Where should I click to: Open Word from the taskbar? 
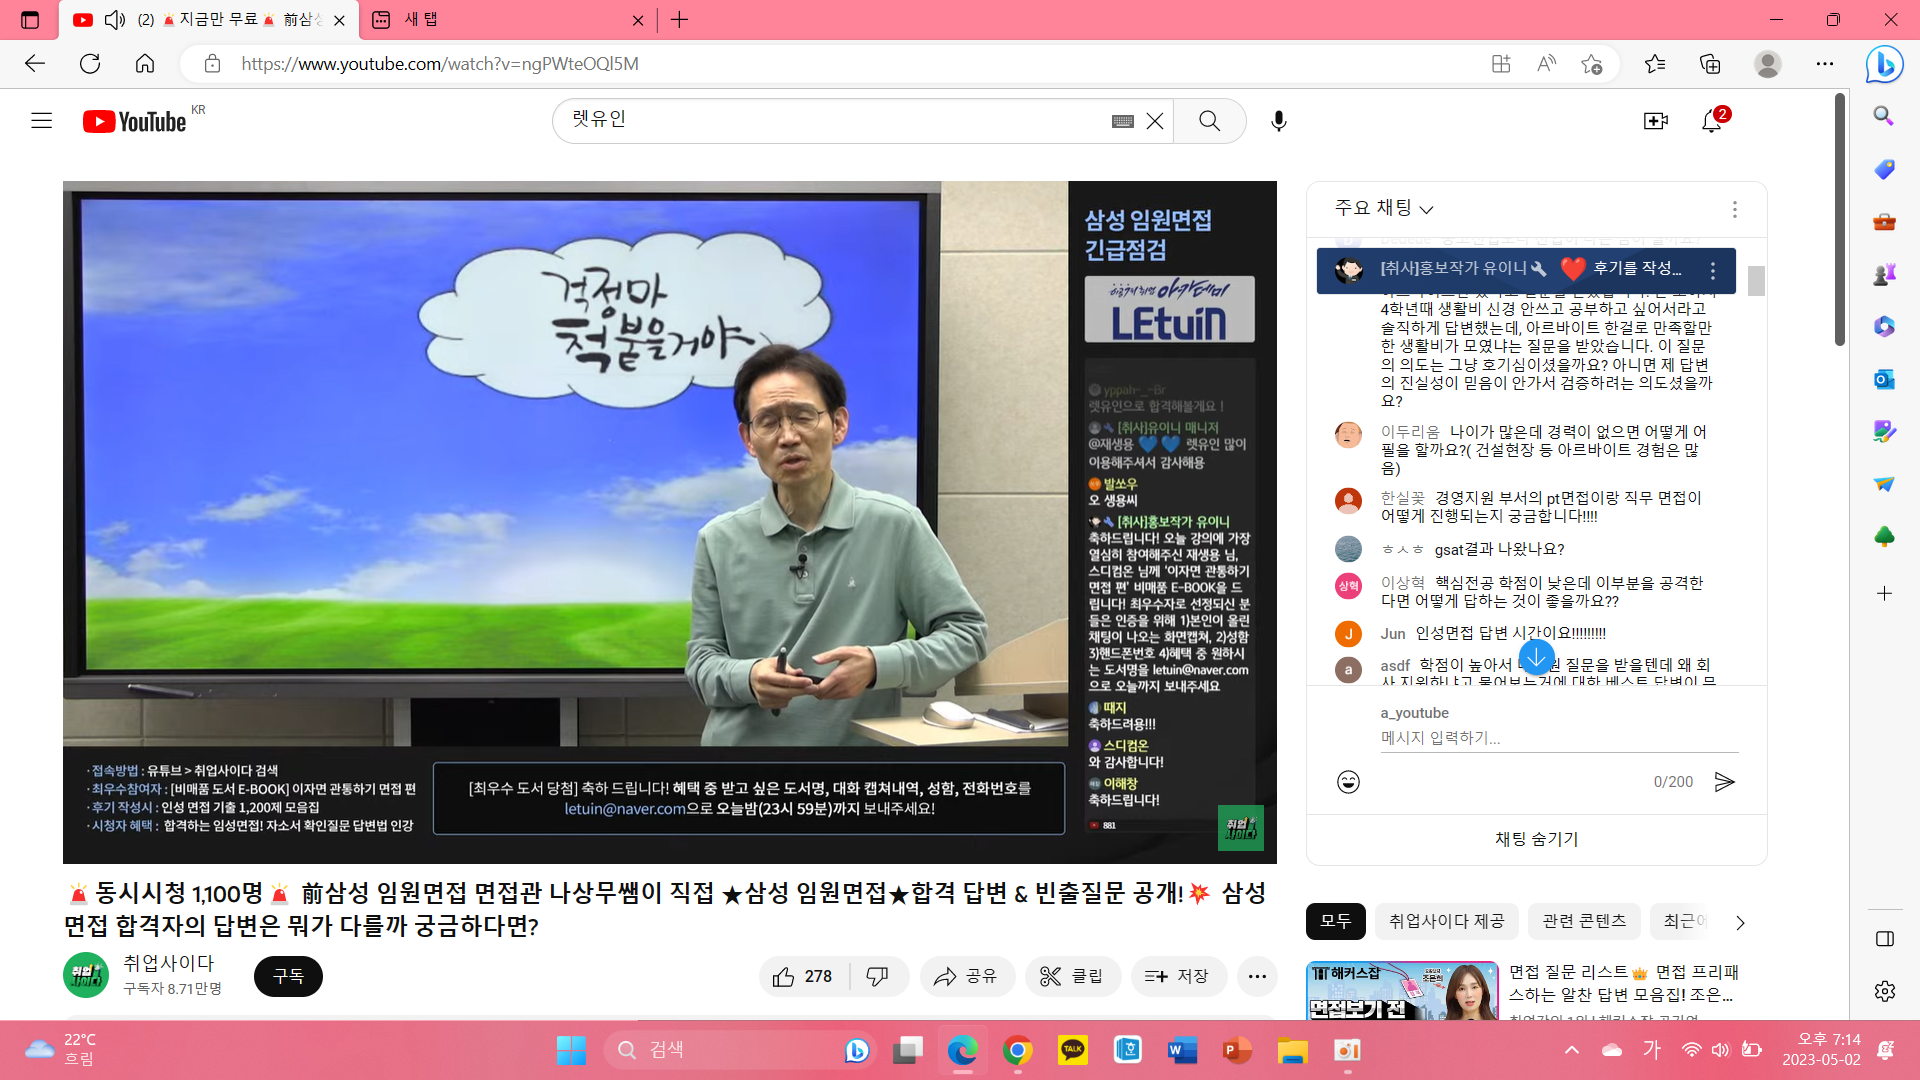pyautogui.click(x=1182, y=1050)
